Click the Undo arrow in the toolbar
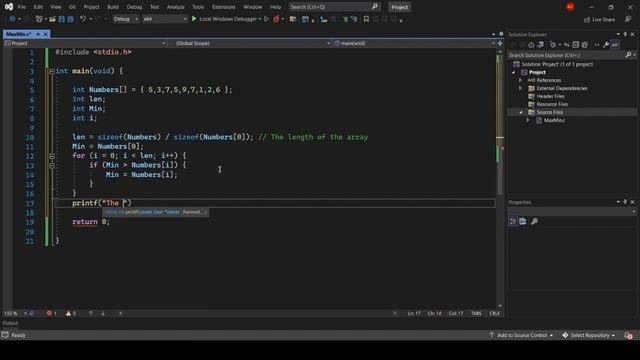 [x=83, y=19]
